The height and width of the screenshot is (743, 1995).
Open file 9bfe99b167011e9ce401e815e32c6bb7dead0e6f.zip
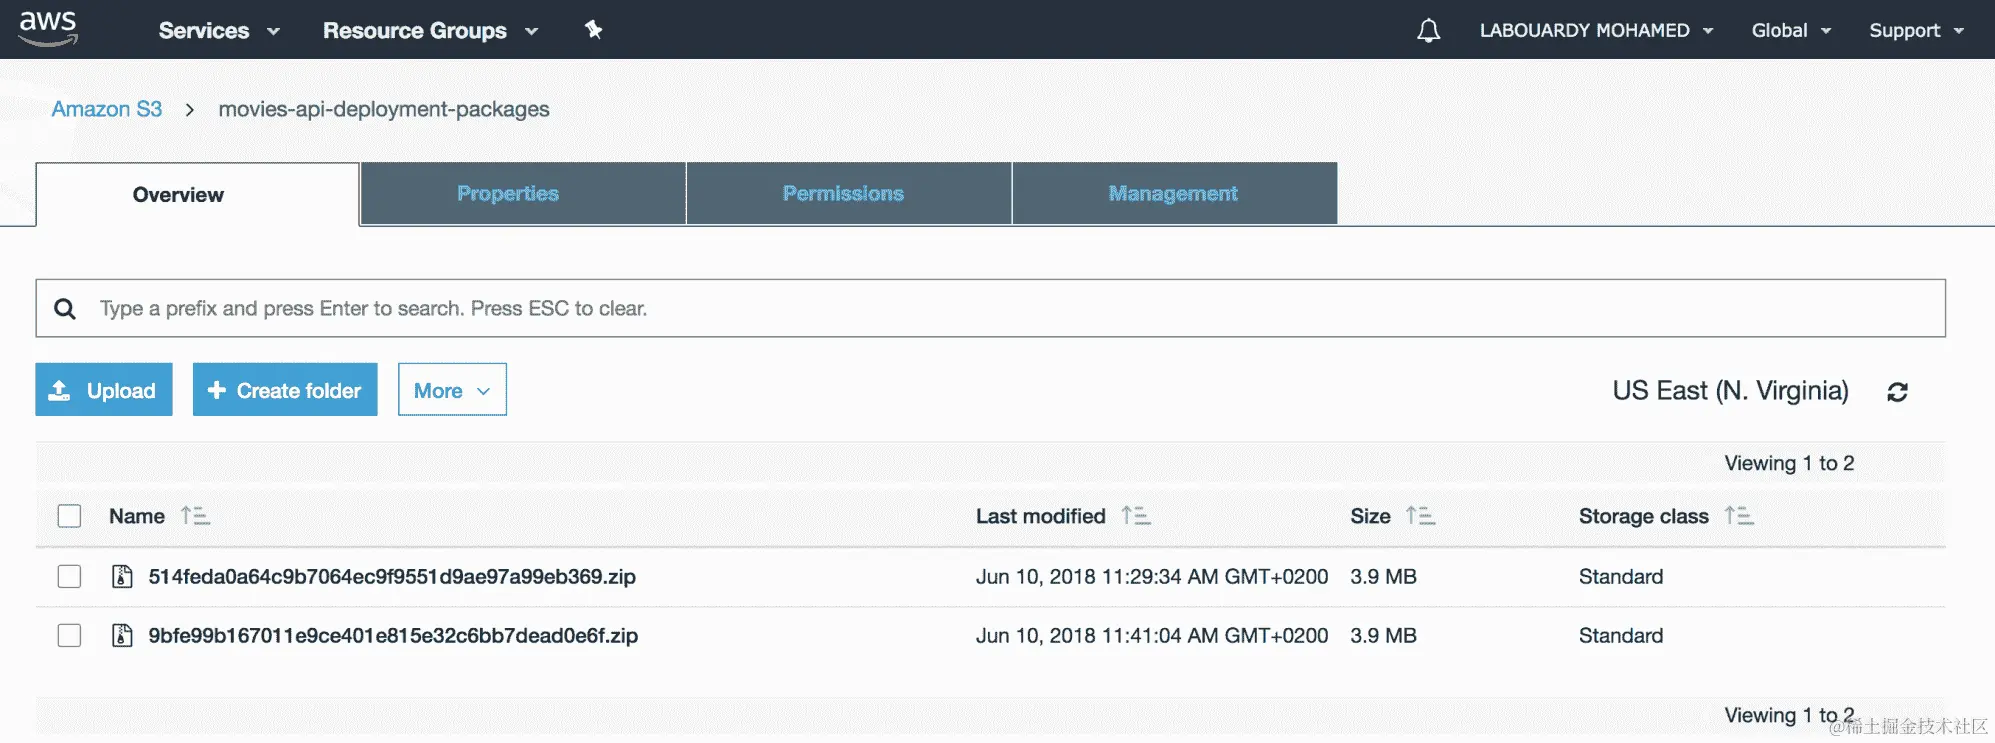coord(393,636)
